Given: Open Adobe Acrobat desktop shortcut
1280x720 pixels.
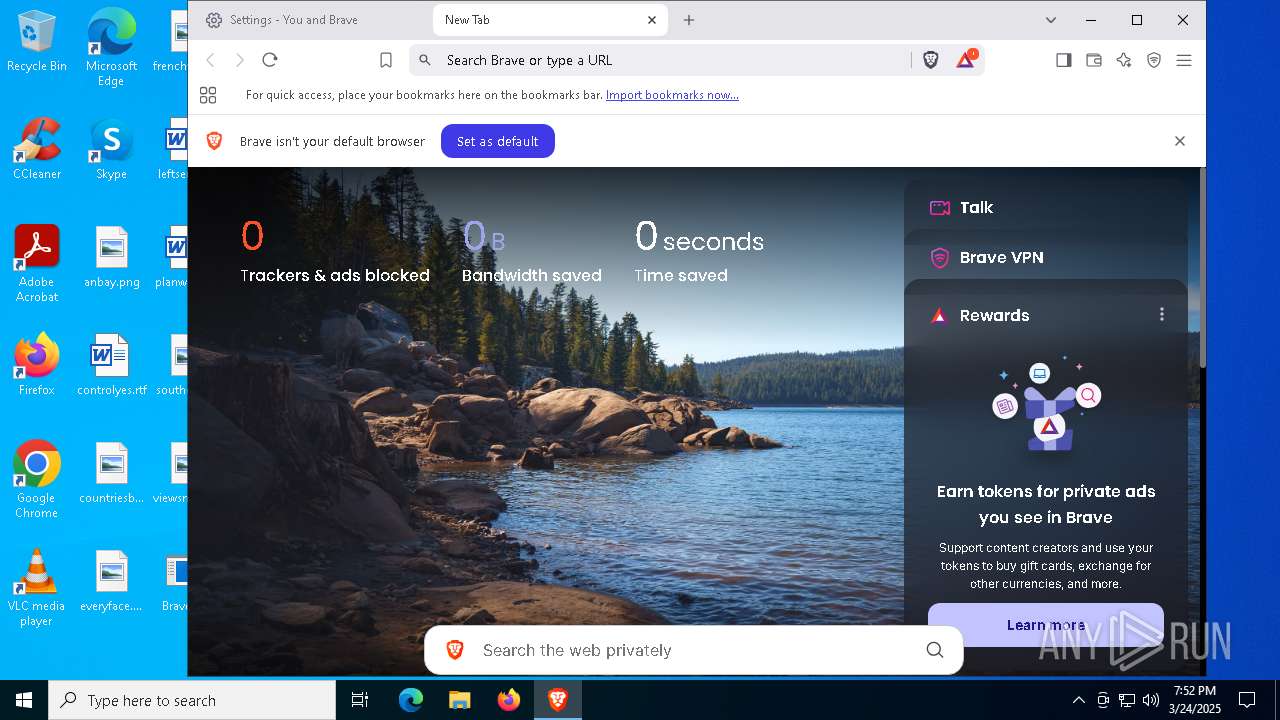Looking at the screenshot, I should (x=37, y=264).
